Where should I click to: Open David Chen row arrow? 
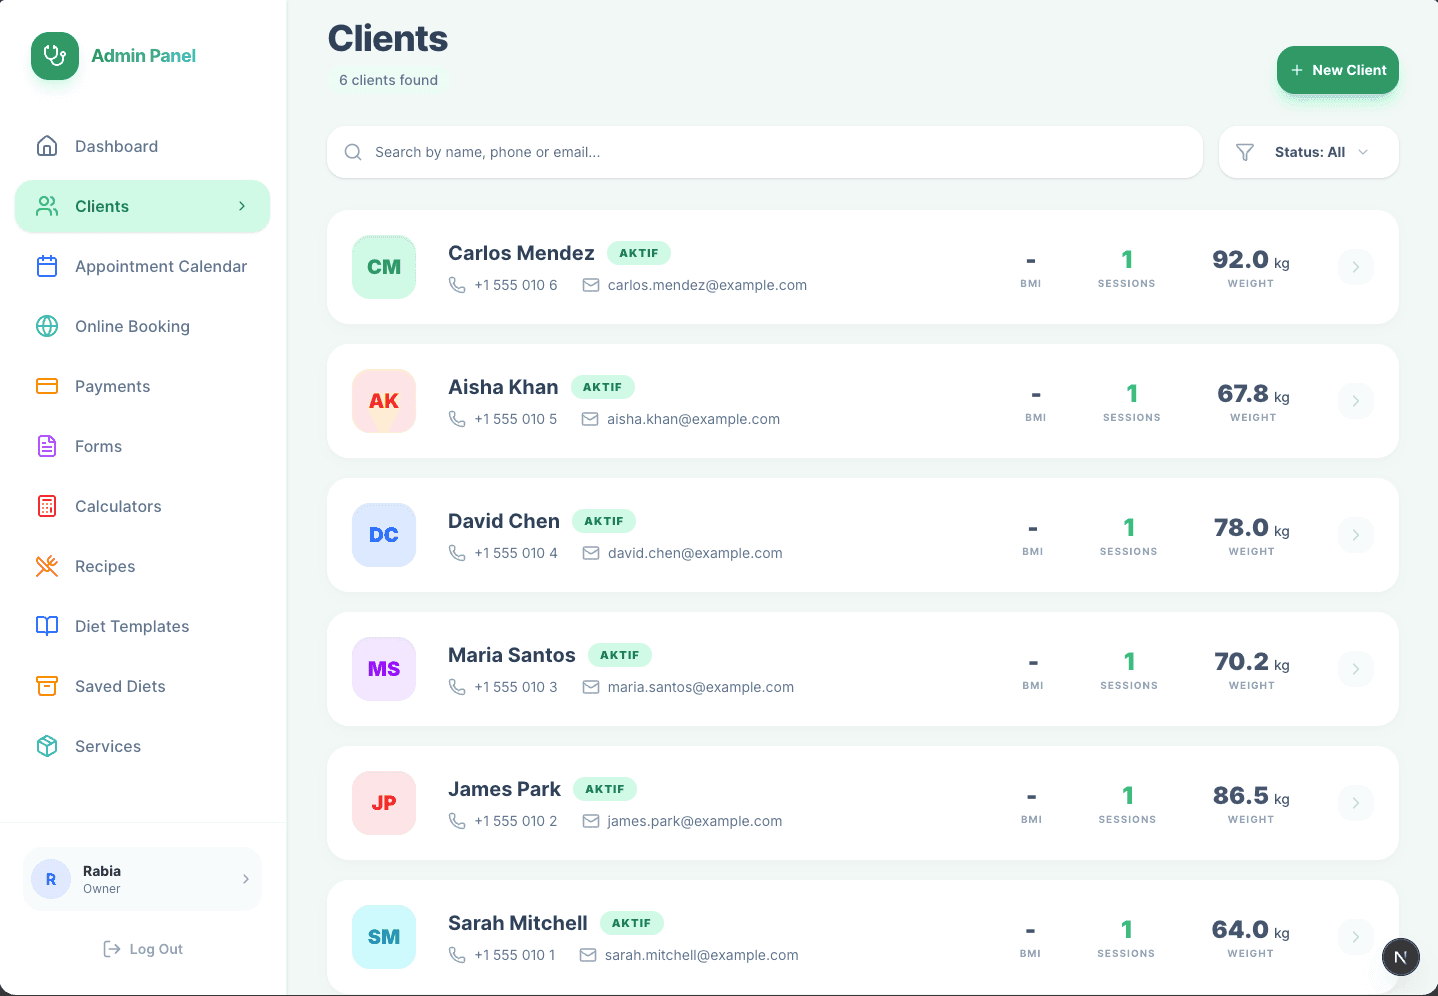pos(1356,535)
